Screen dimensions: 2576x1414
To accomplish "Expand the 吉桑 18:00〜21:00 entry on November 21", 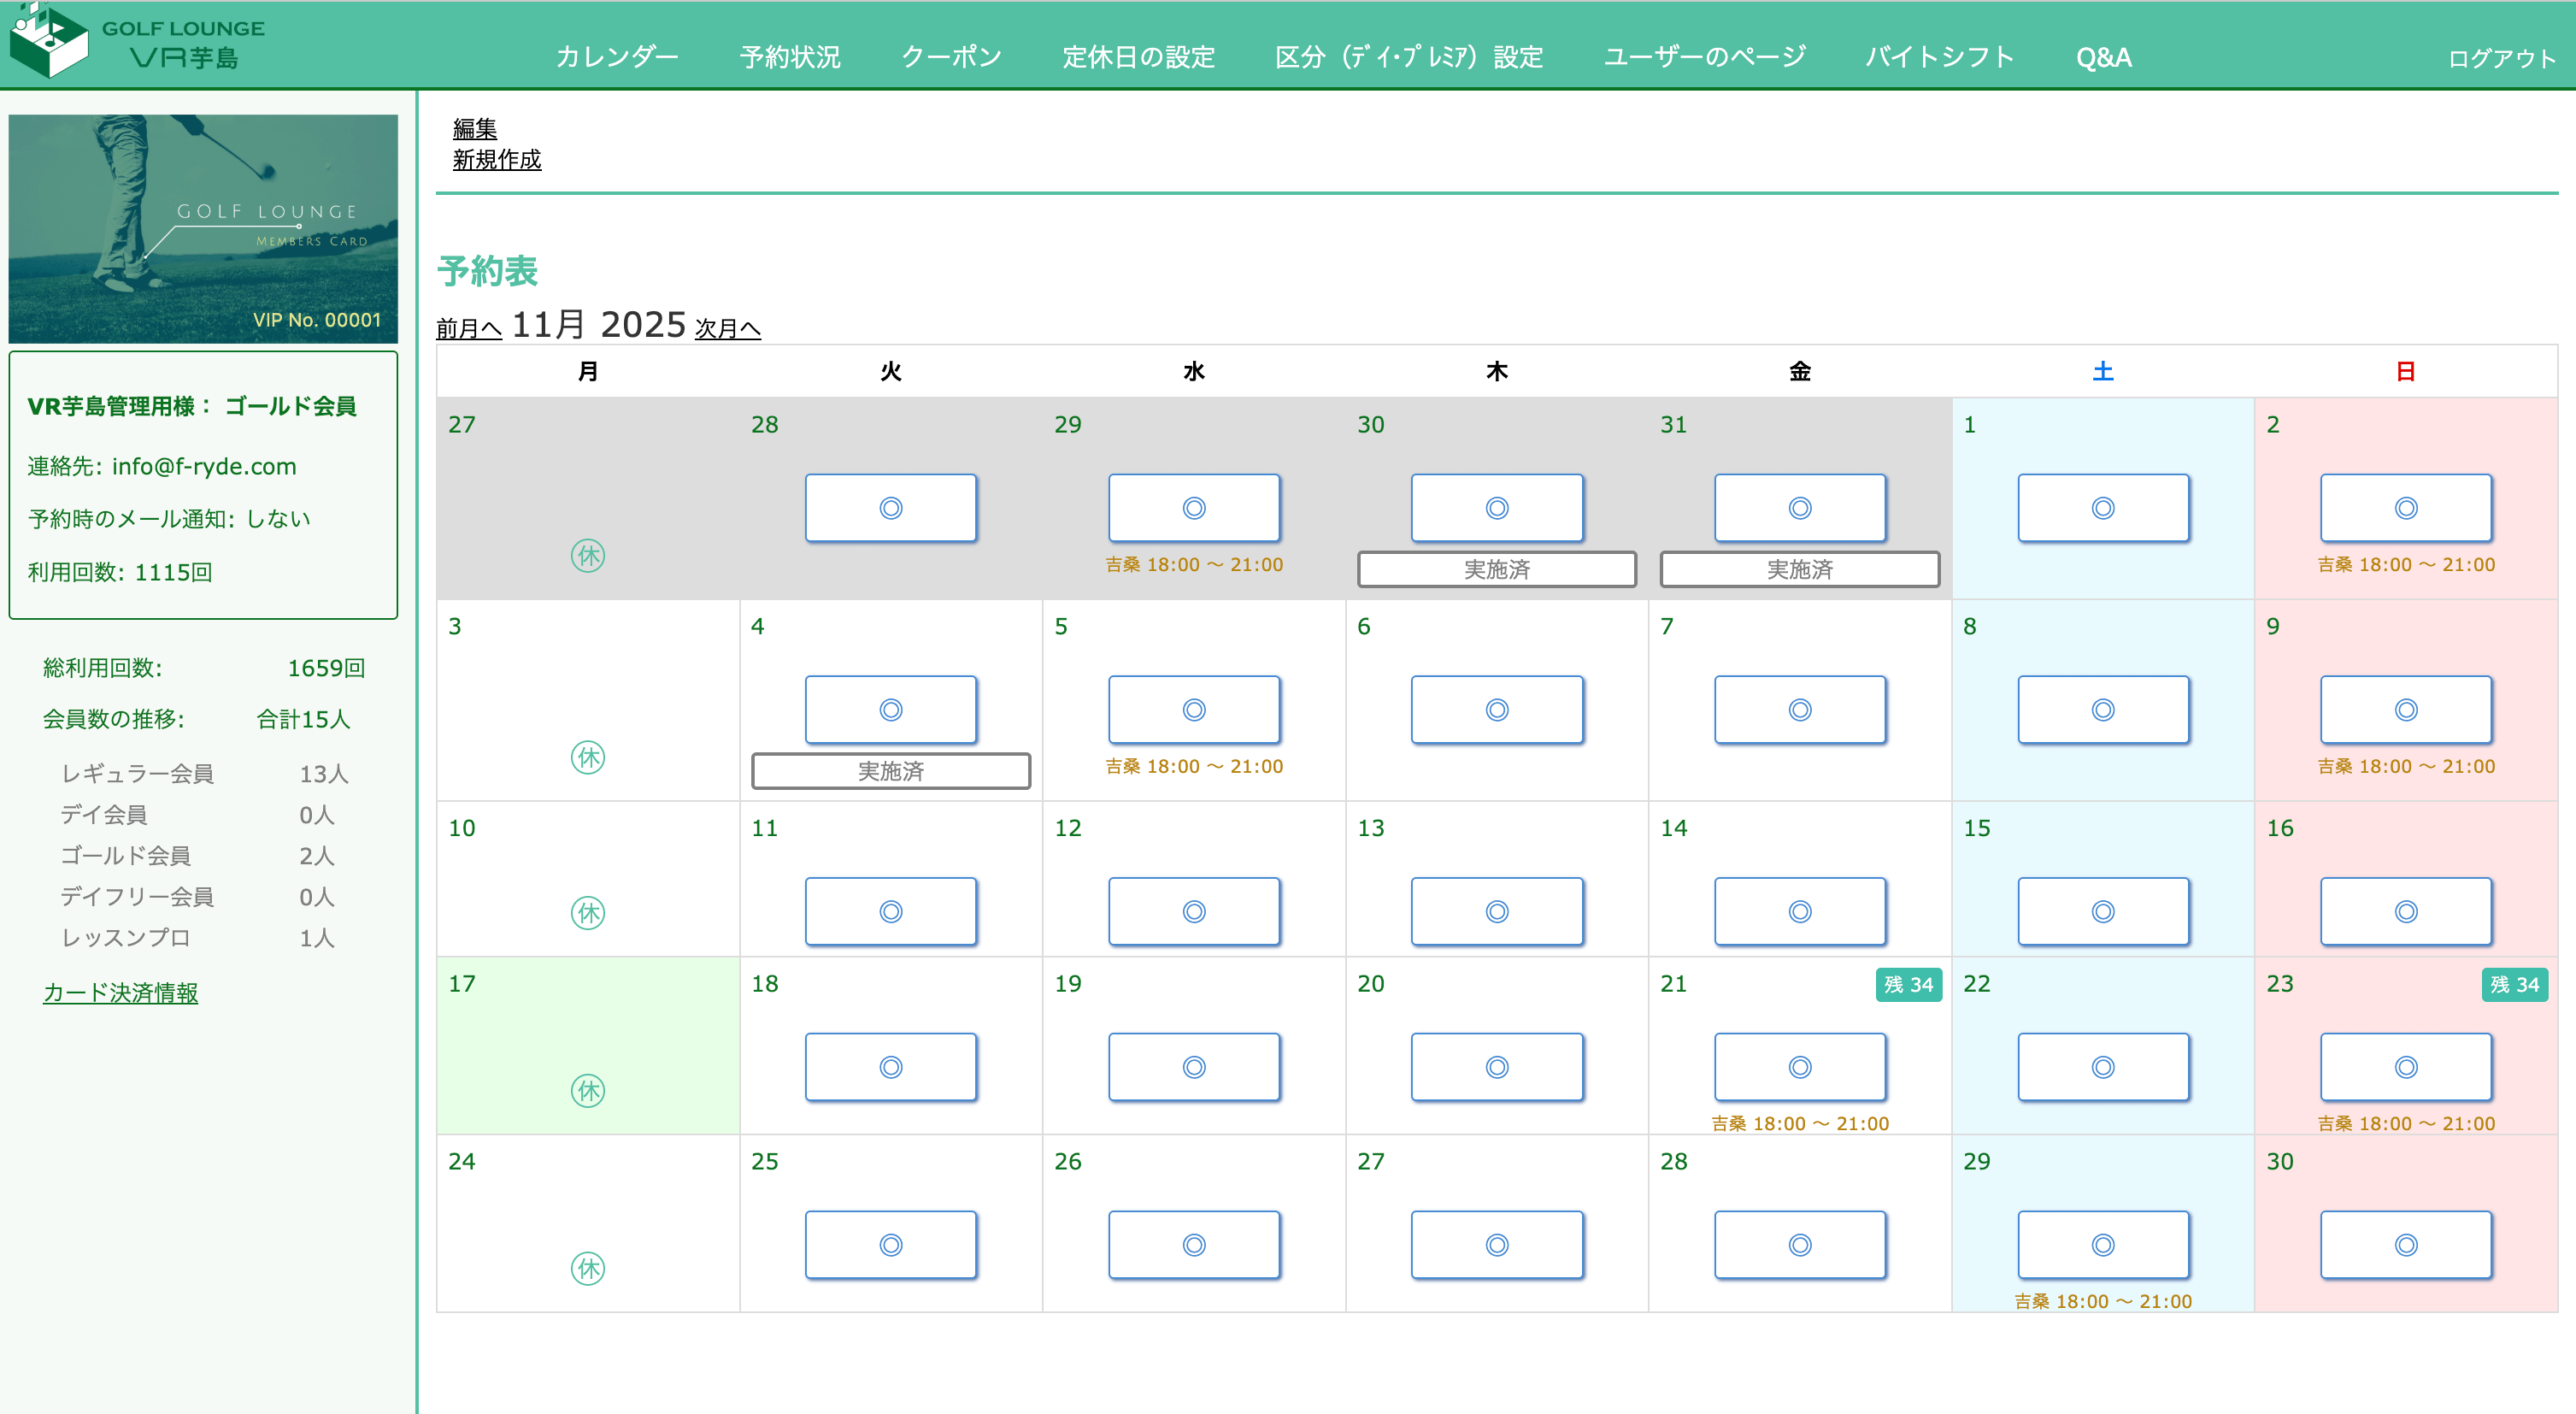I will tap(1799, 1122).
